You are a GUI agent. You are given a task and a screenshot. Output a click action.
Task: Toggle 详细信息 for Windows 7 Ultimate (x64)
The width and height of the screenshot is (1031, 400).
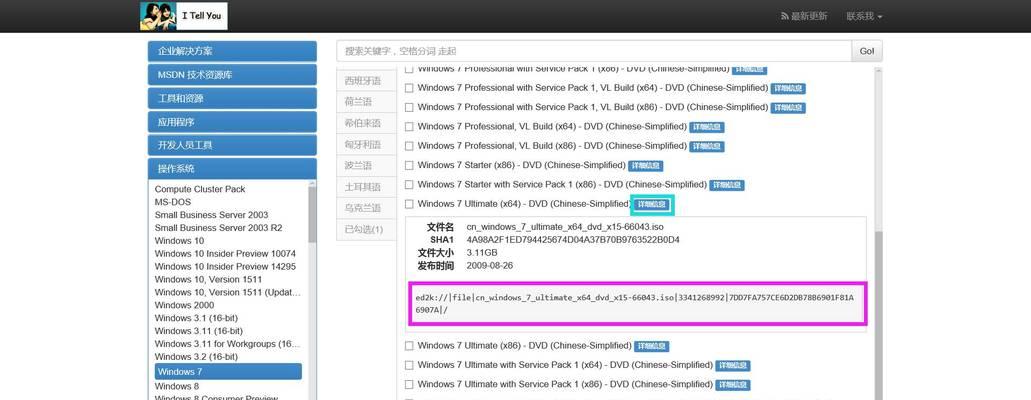click(652, 205)
